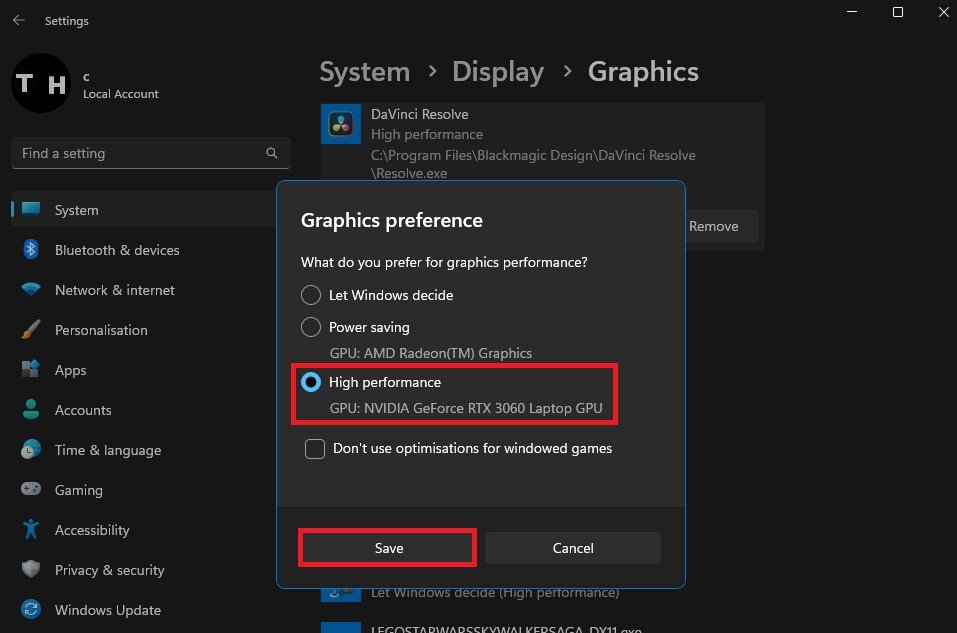Click the DaVinci Resolve app icon
Image resolution: width=957 pixels, height=633 pixels.
341,124
